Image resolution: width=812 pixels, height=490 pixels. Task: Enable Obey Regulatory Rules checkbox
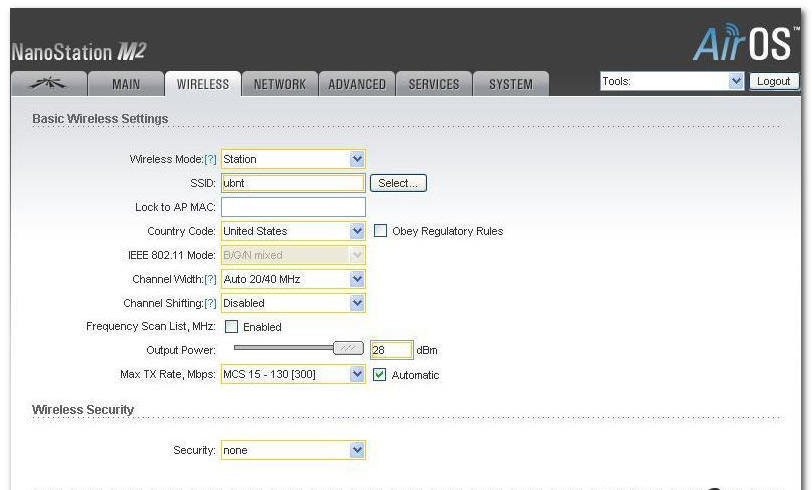(x=380, y=230)
